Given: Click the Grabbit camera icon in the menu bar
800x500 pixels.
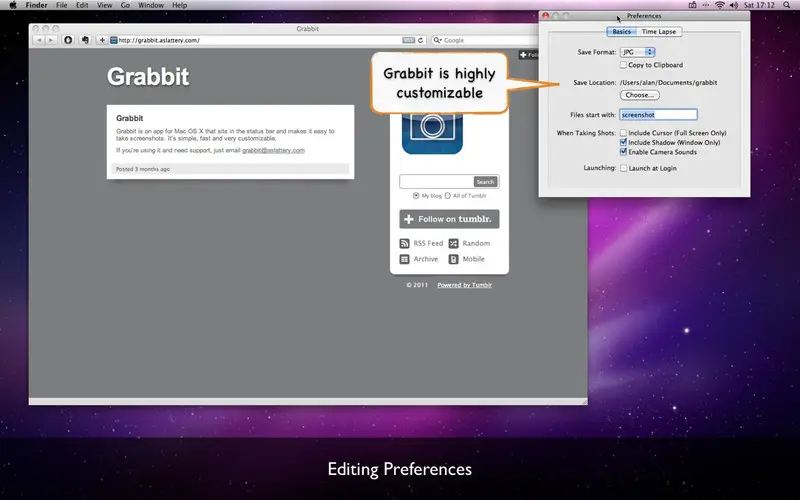Looking at the screenshot, I should point(692,5).
